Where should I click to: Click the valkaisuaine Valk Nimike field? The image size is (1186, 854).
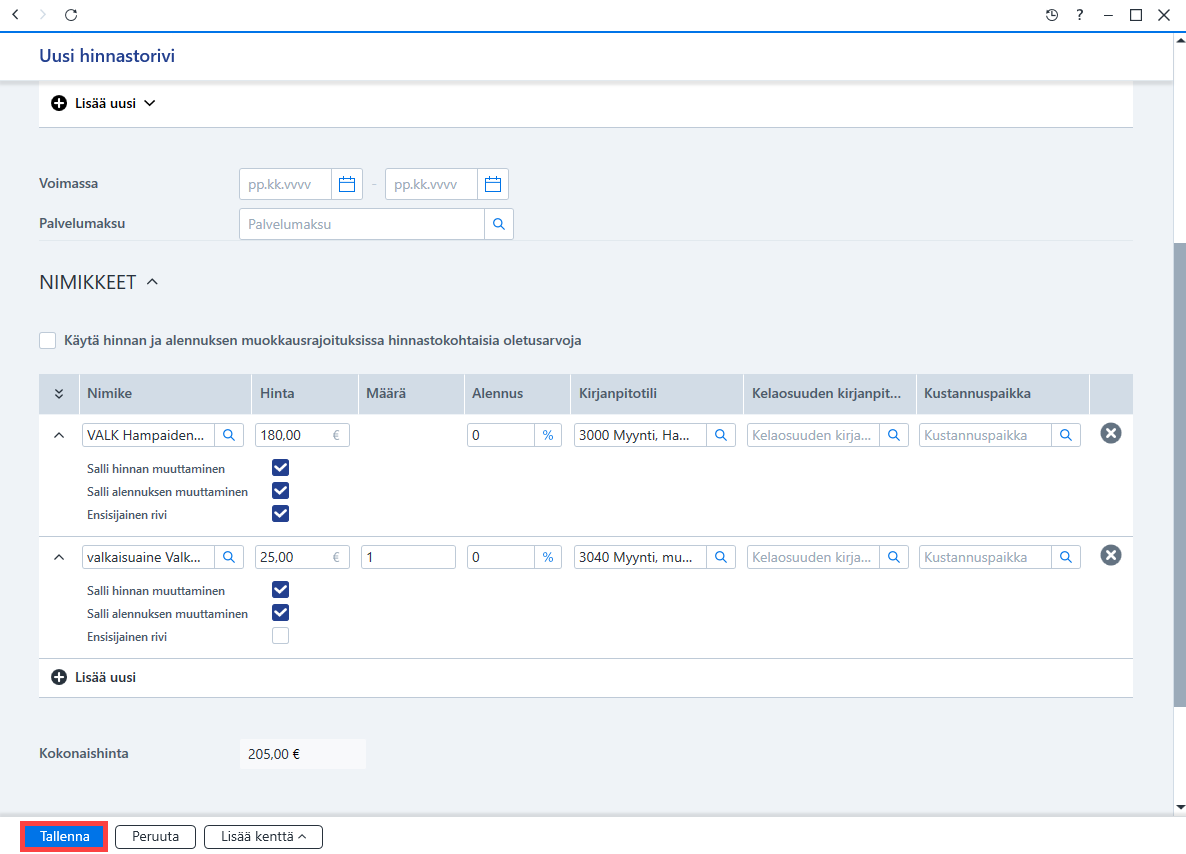(x=148, y=557)
